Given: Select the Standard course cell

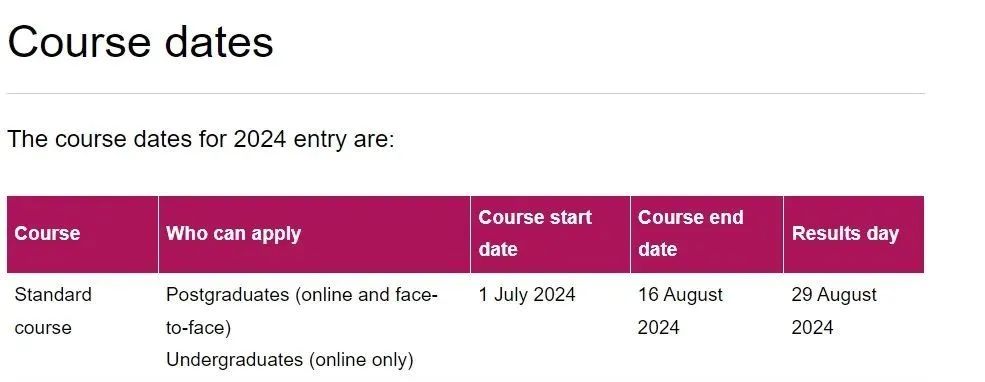Looking at the screenshot, I should pos(53,311).
